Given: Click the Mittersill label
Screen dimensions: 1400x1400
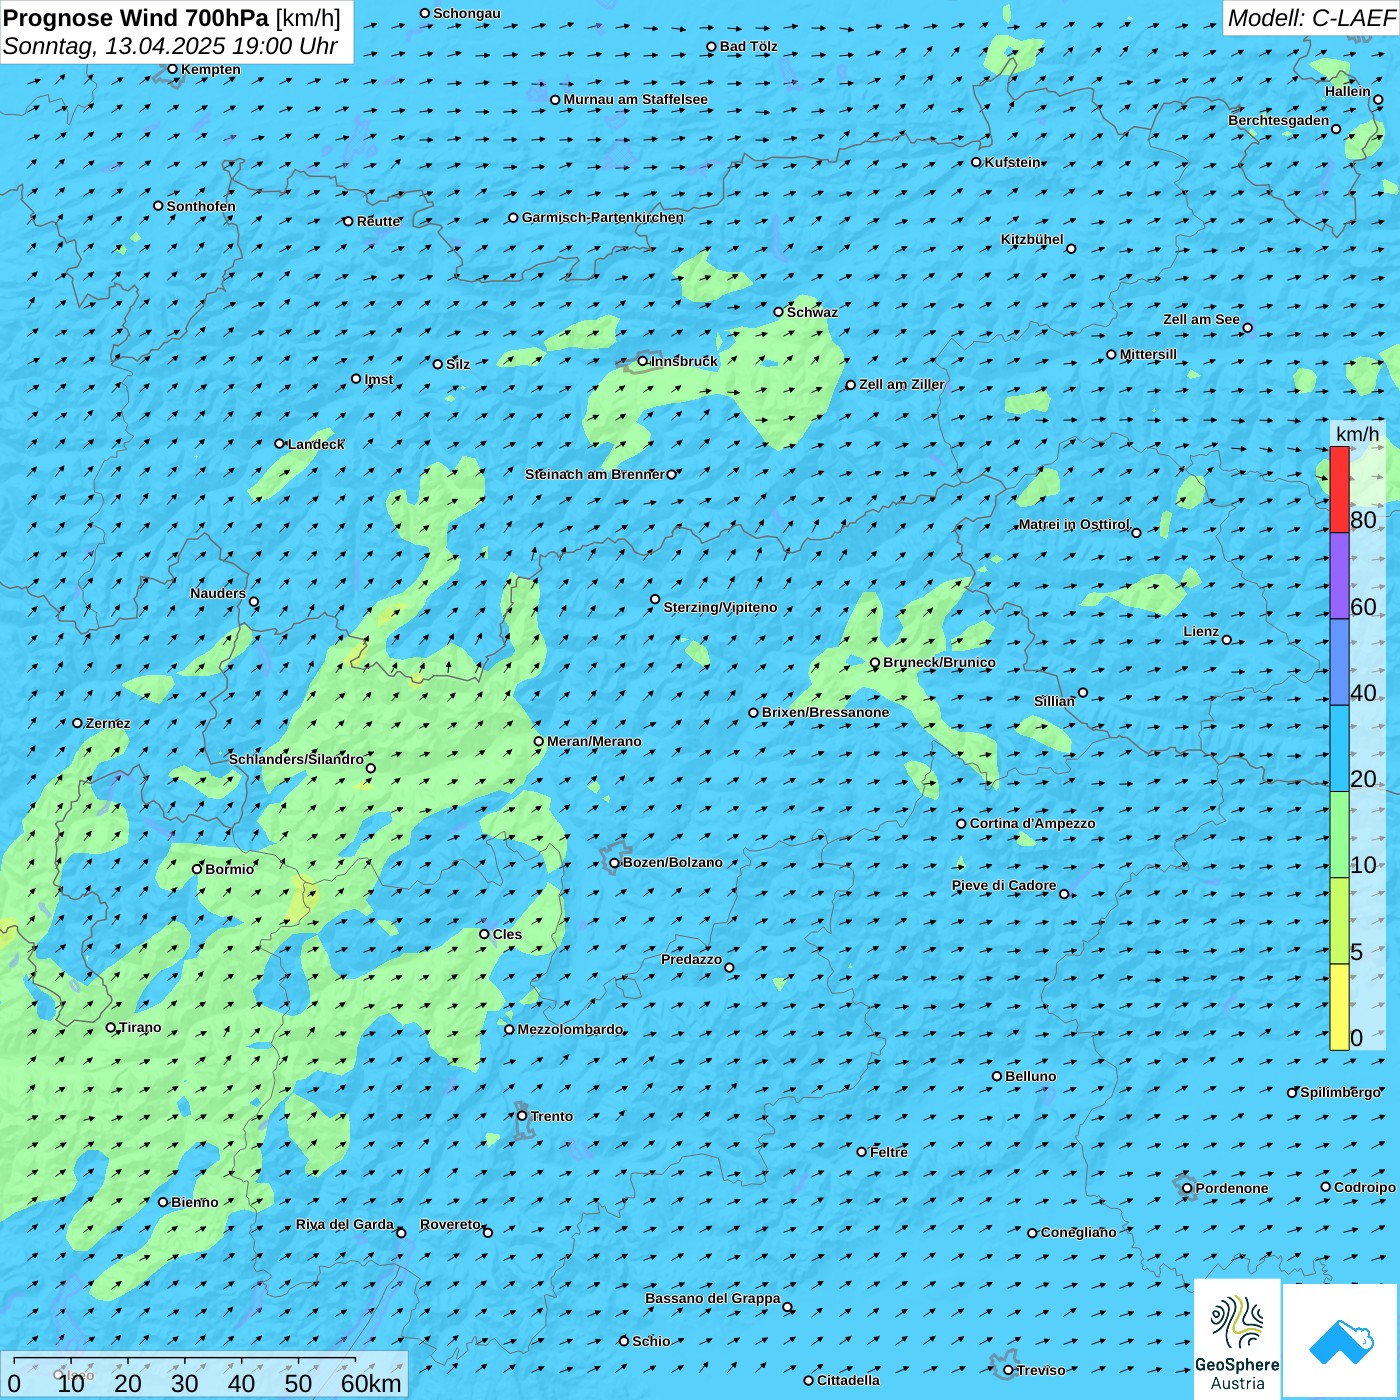Looking at the screenshot, I should [1148, 354].
